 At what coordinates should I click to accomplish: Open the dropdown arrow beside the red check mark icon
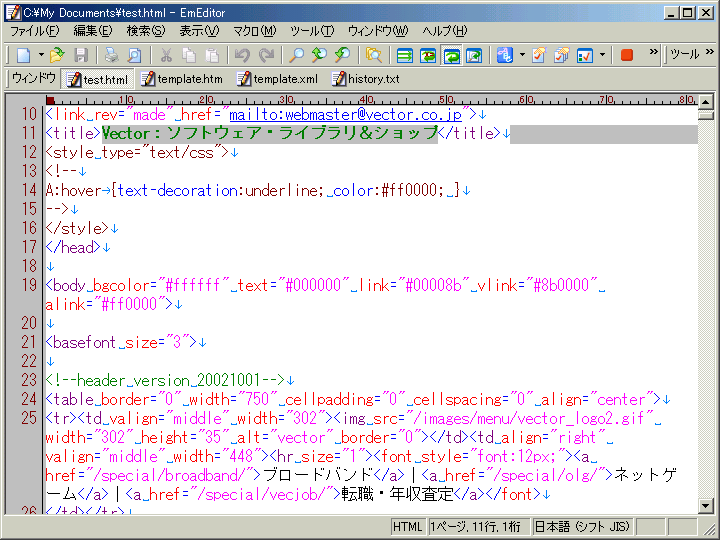(x=602, y=56)
